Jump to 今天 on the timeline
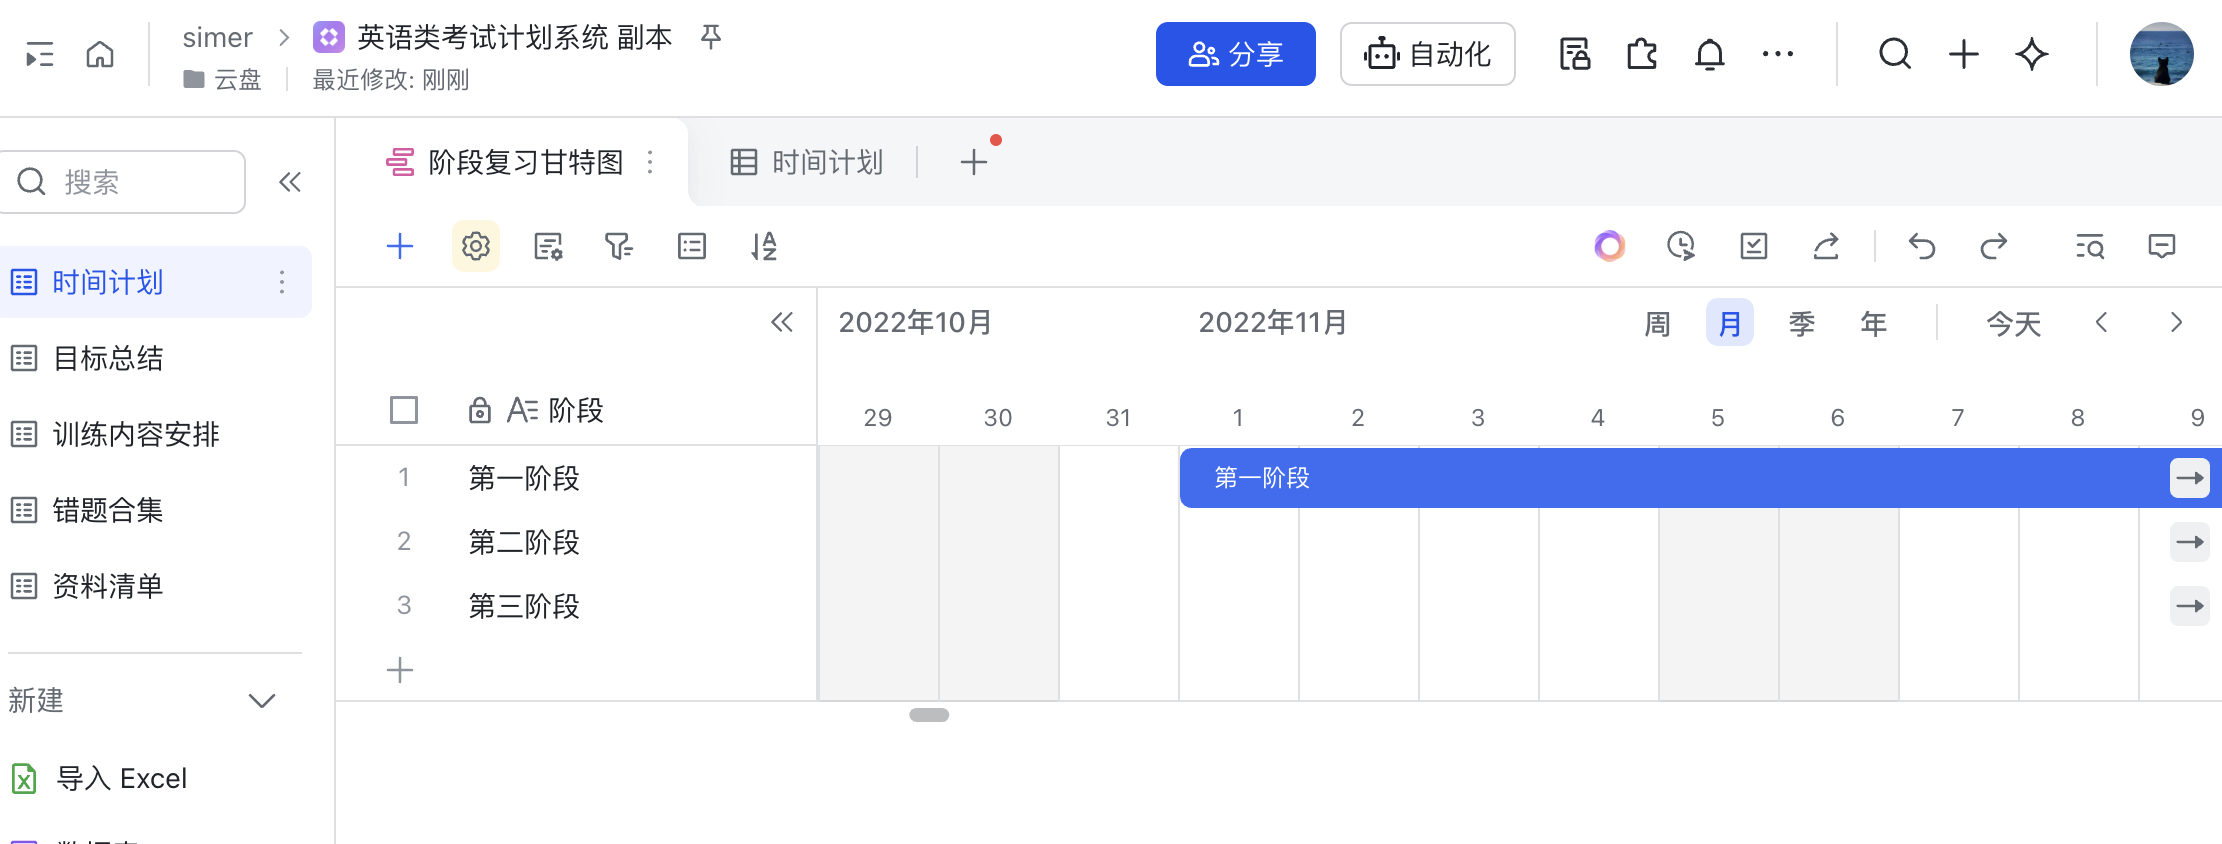This screenshot has height=844, width=2222. pyautogui.click(x=2013, y=323)
